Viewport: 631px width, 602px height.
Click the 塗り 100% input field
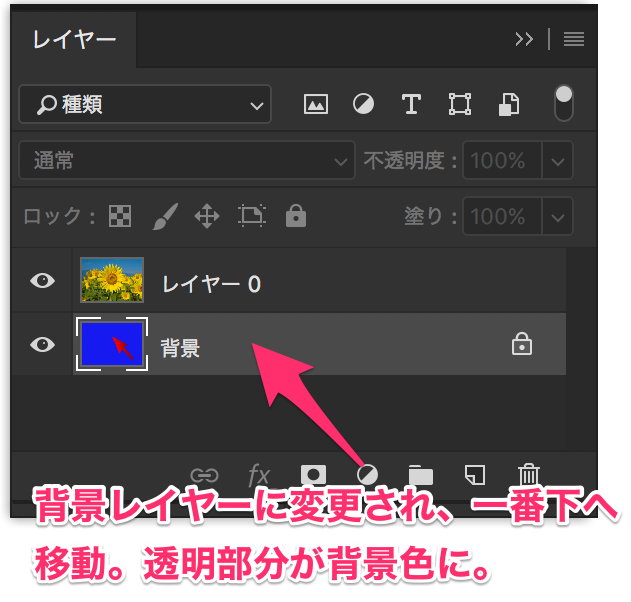coord(502,216)
